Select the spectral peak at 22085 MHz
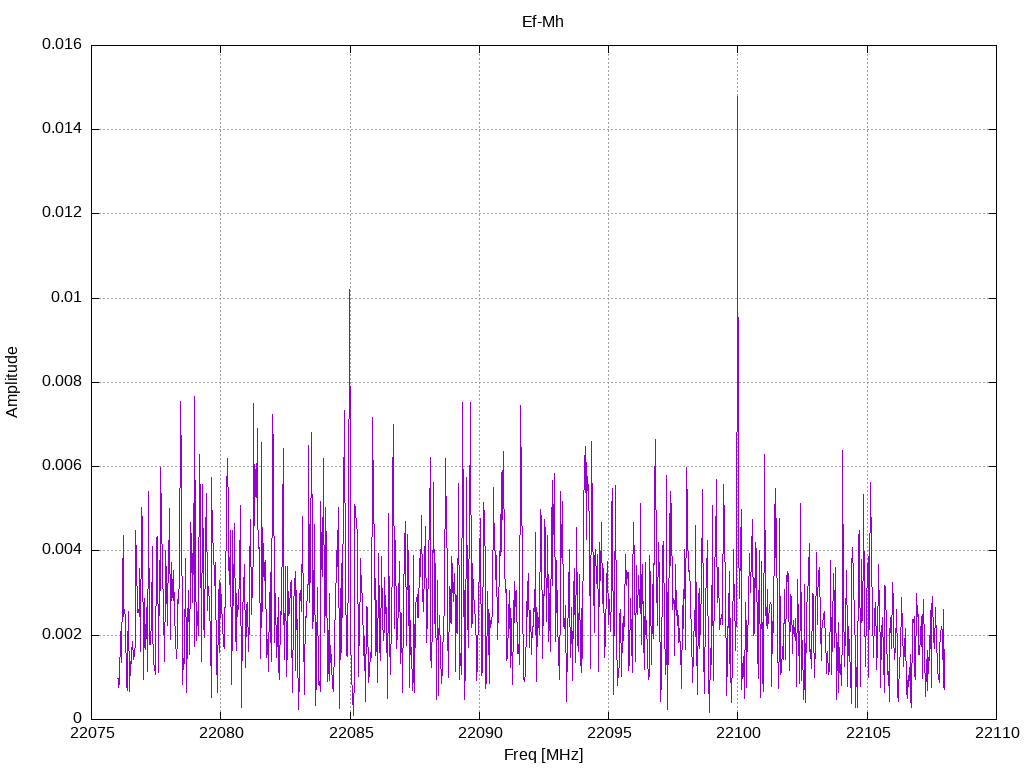The width and height of the screenshot is (1024, 768). pyautogui.click(x=349, y=293)
